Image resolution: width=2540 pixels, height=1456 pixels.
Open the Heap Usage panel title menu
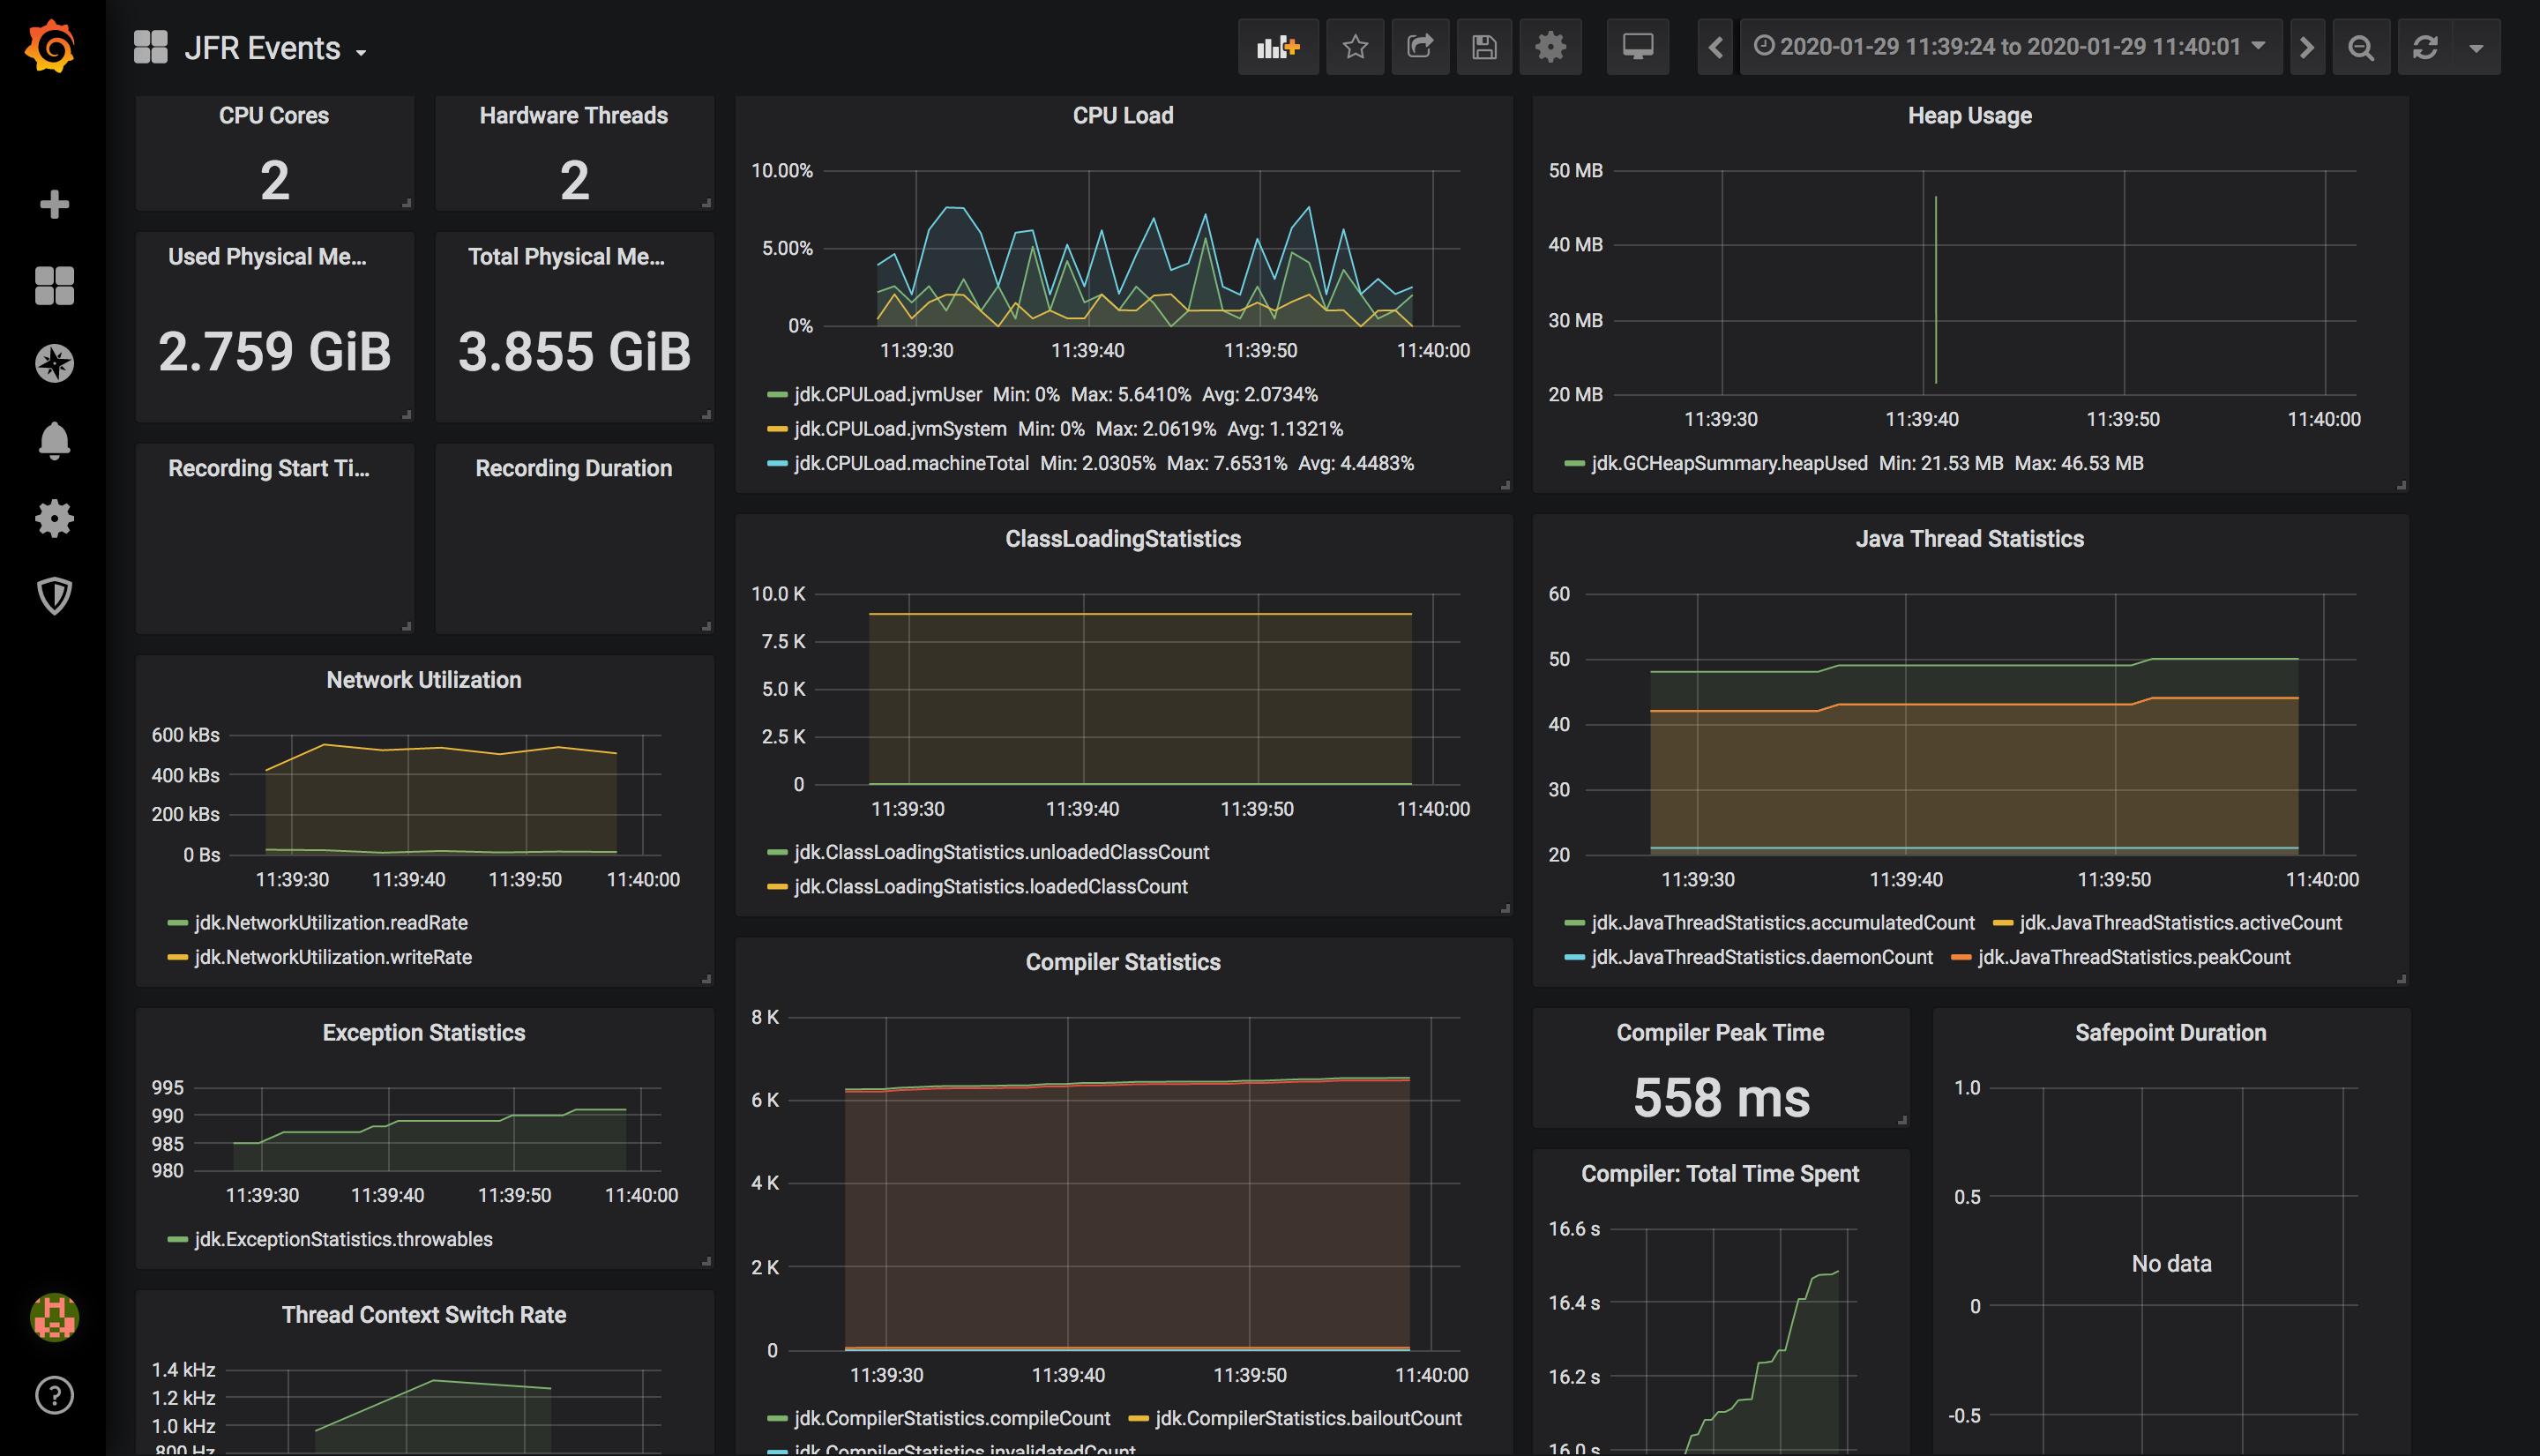pyautogui.click(x=1969, y=115)
